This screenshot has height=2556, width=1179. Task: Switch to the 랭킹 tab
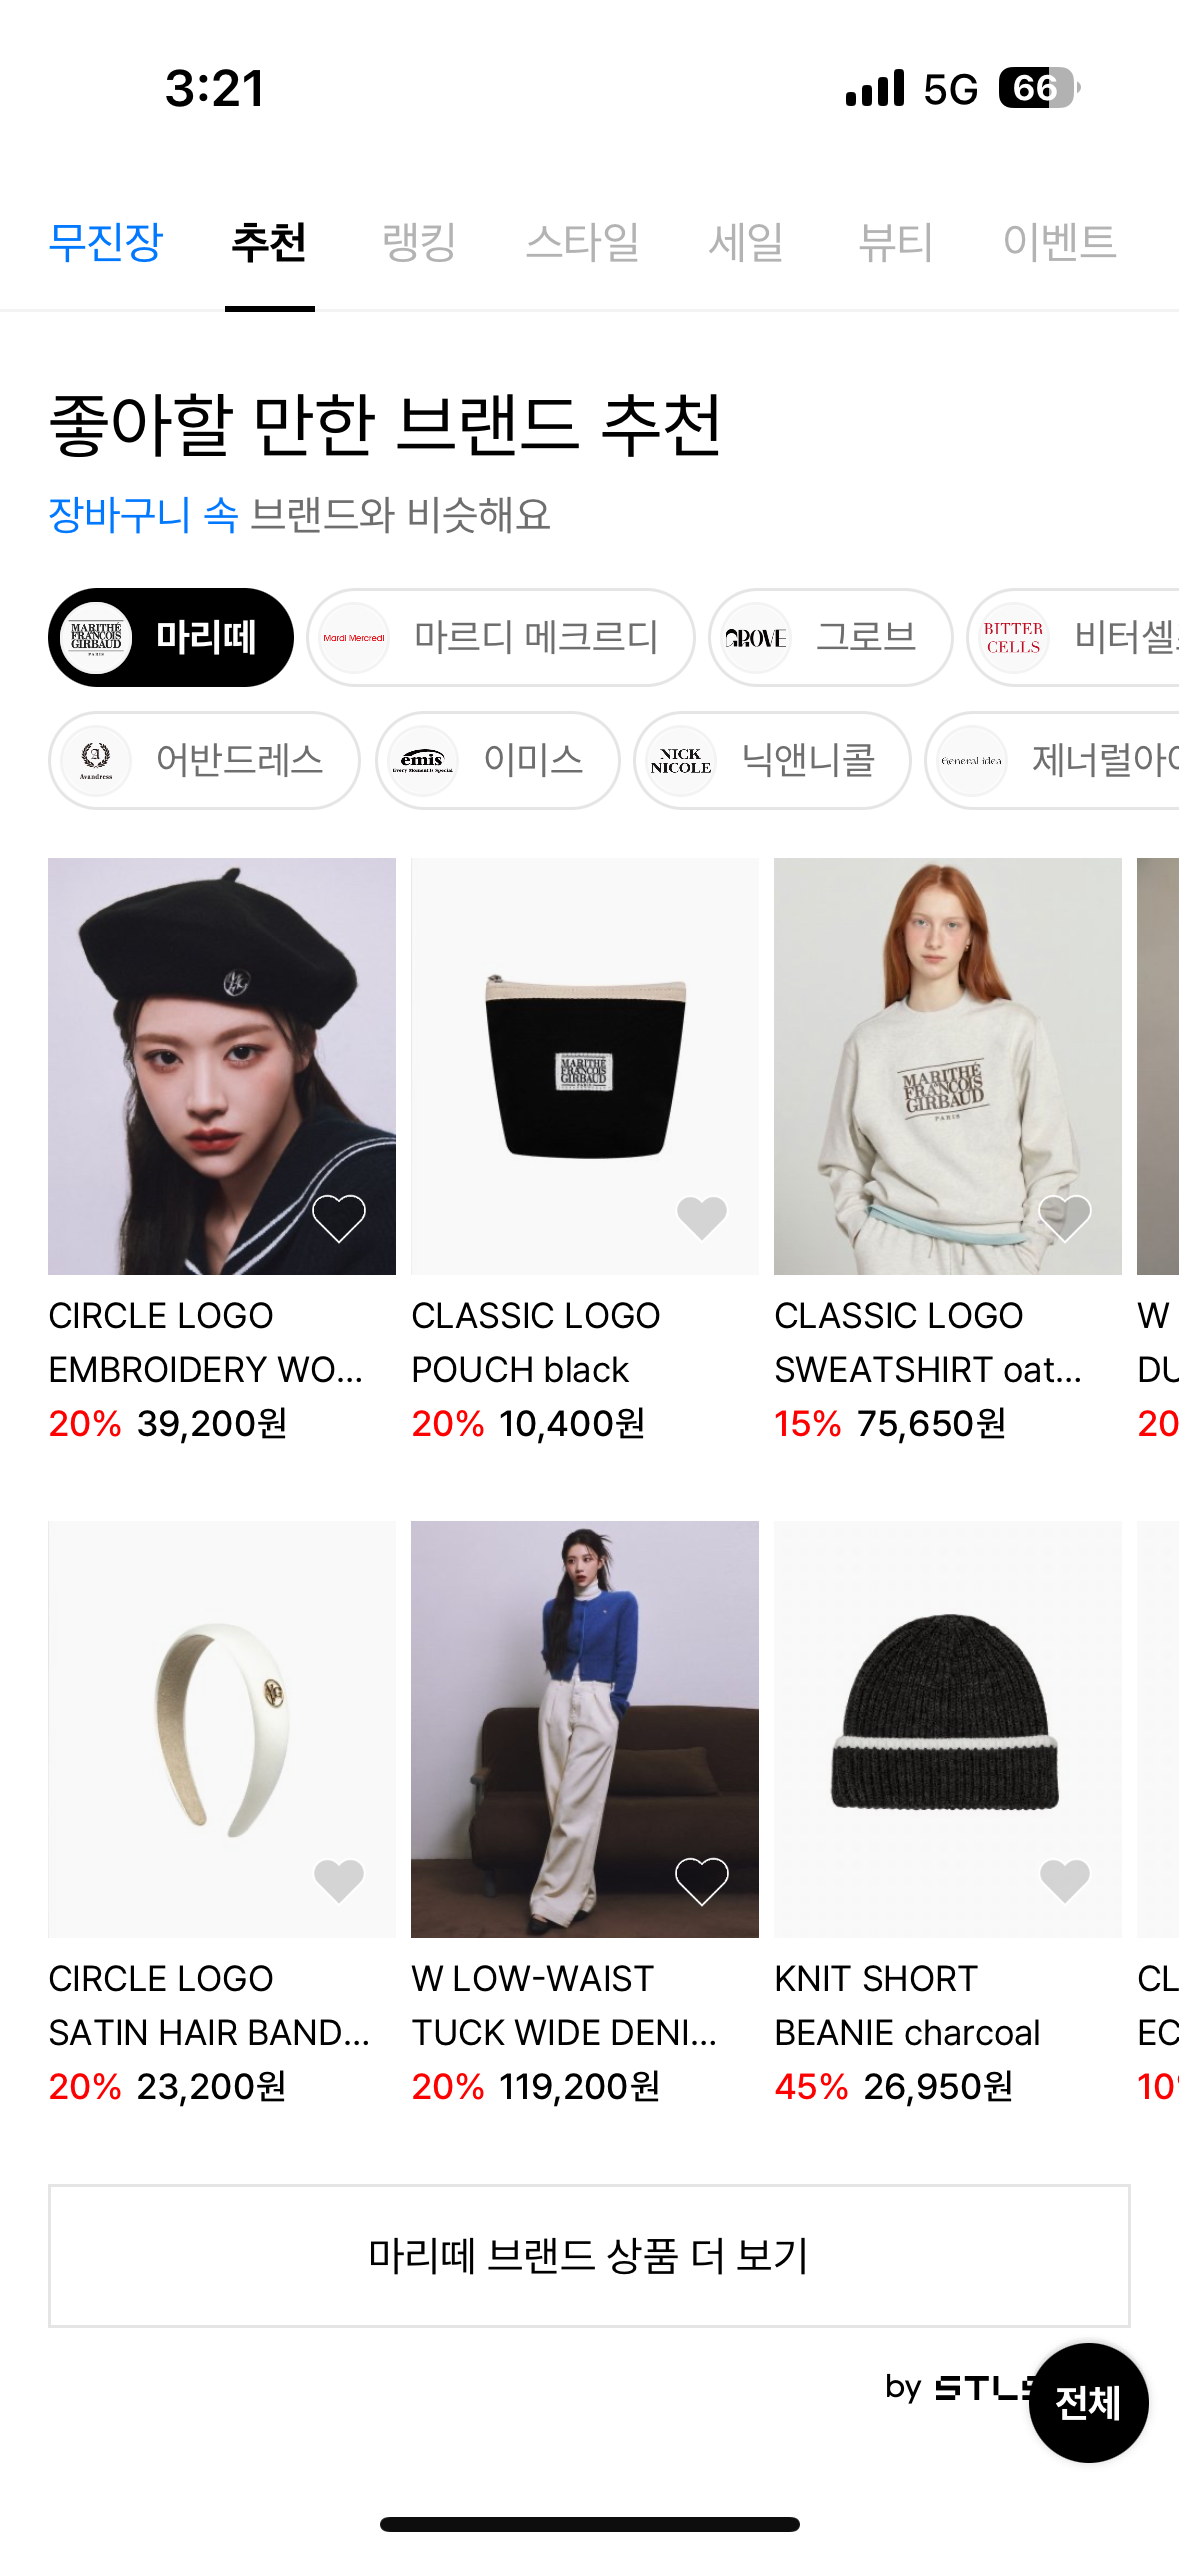(419, 242)
